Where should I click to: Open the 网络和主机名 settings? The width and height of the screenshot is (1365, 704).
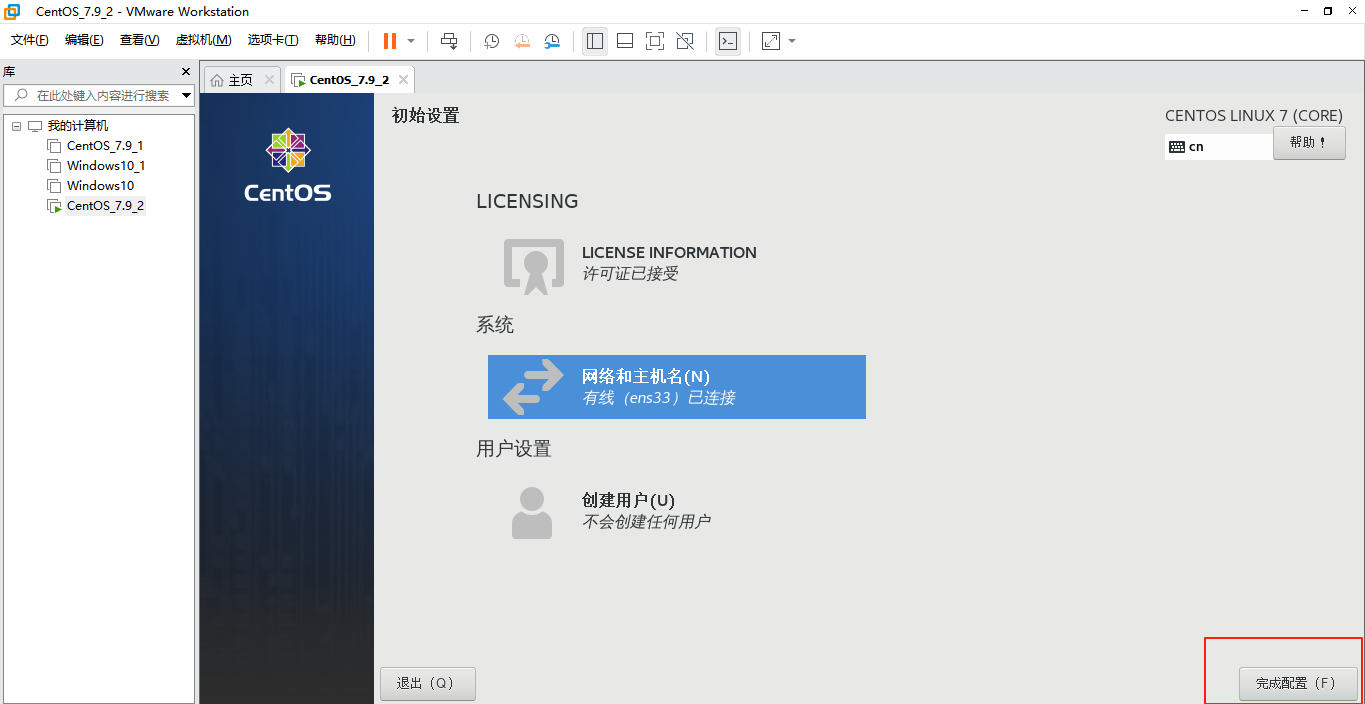pos(676,387)
